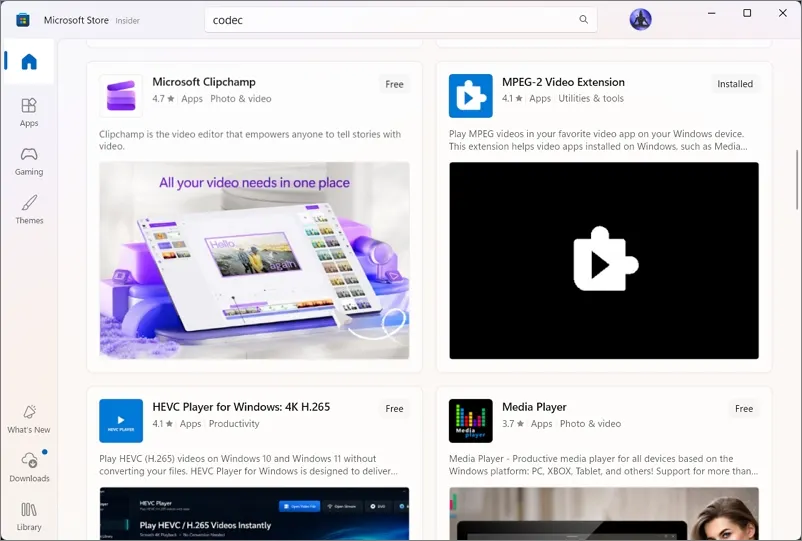The height and width of the screenshot is (541, 802).
Task: Close the Microsoft Store window
Action: [783, 13]
